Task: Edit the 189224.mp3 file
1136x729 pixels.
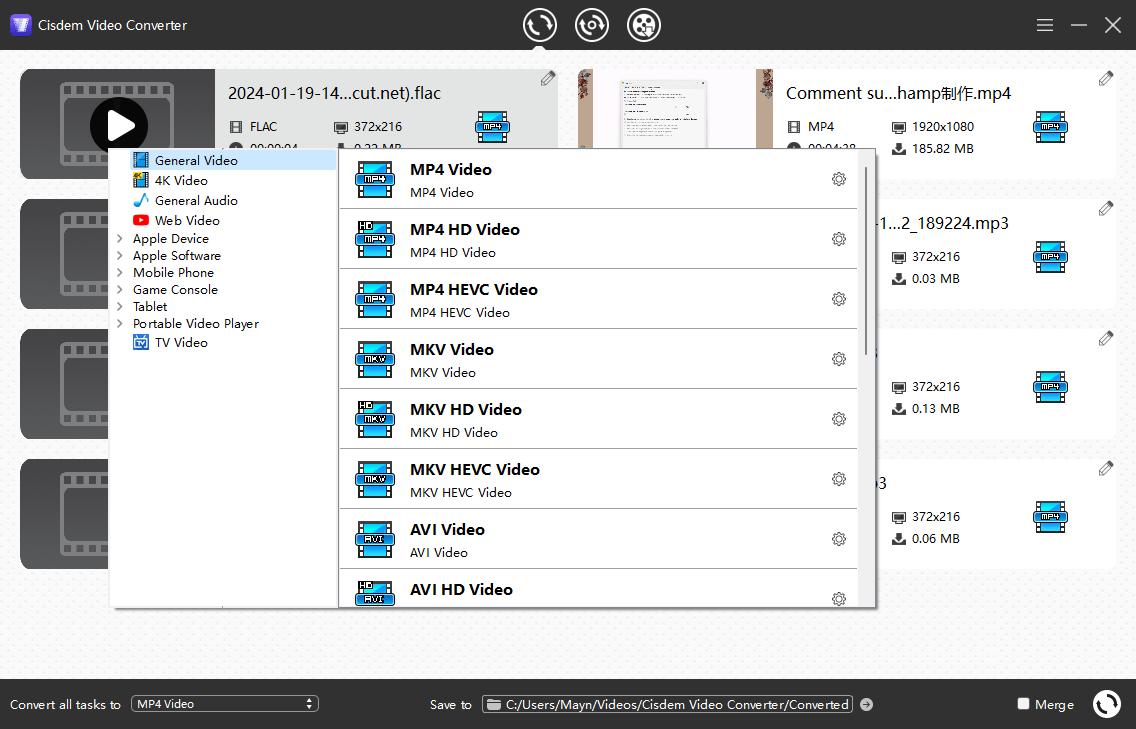Action: point(1106,209)
